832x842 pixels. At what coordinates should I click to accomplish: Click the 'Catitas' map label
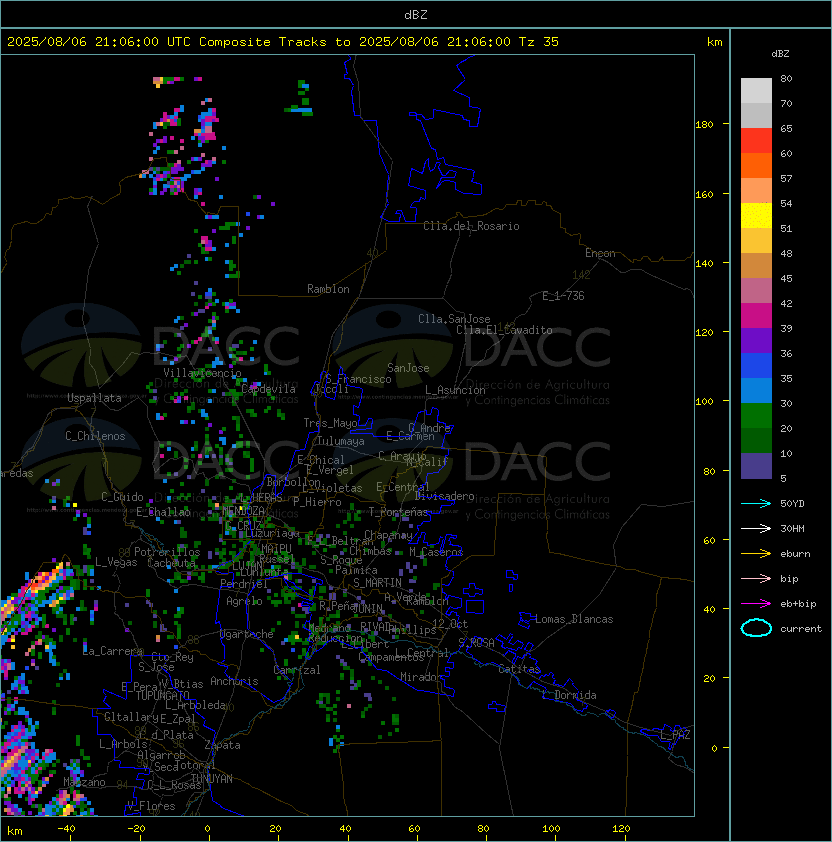point(519,669)
